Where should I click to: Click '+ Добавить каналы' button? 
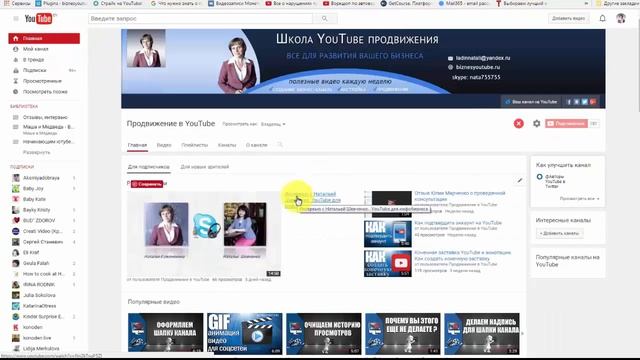tap(559, 233)
